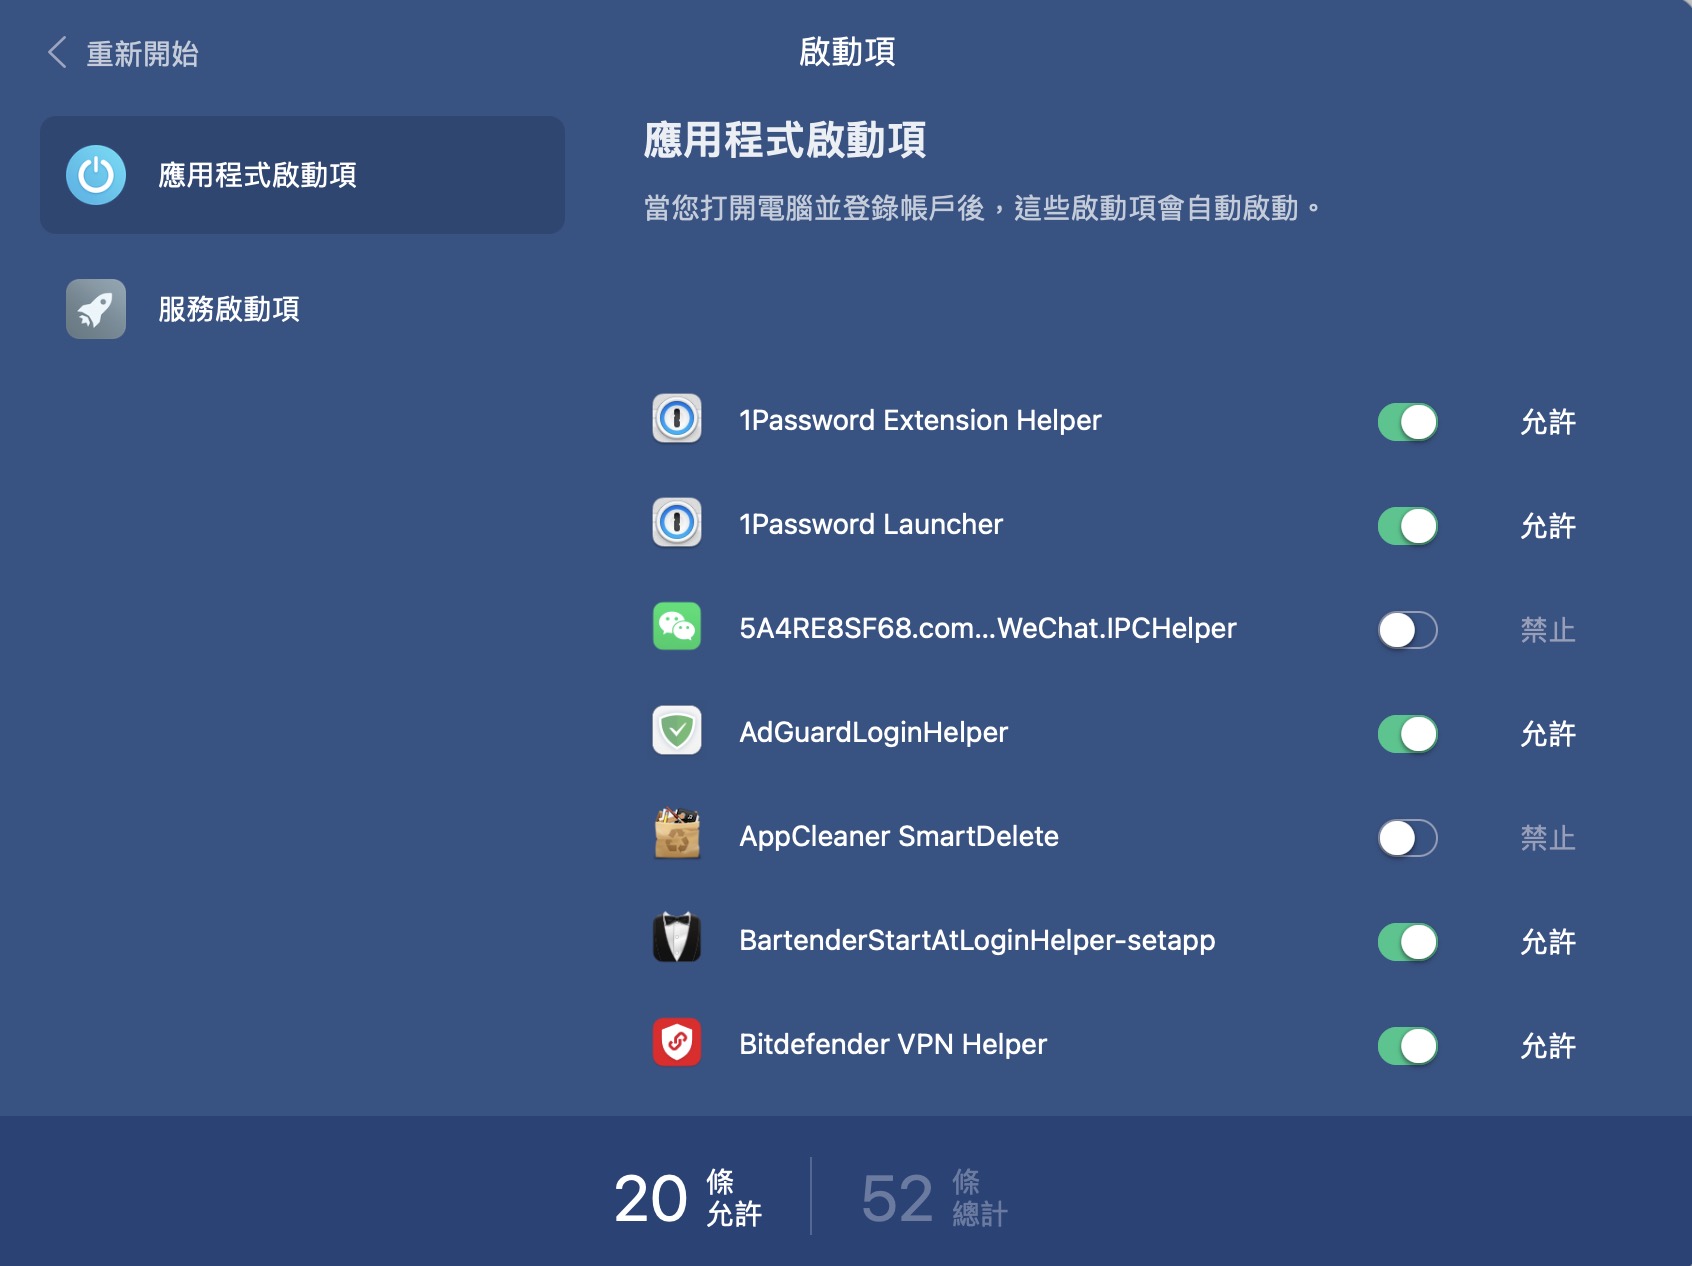Click the 啟動項 window title

[847, 52]
